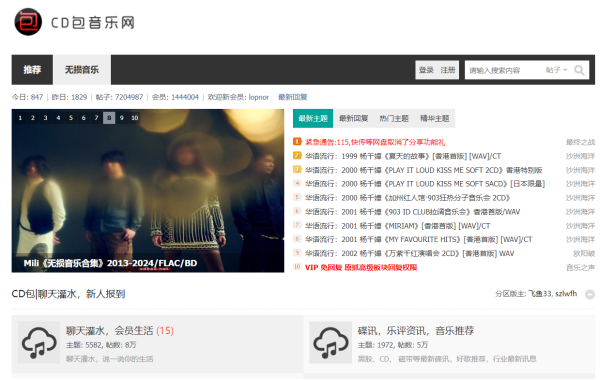Screen dimensions: 614x380
Task: Click author 欧阳坡 on row 9
Action: pyautogui.click(x=584, y=253)
